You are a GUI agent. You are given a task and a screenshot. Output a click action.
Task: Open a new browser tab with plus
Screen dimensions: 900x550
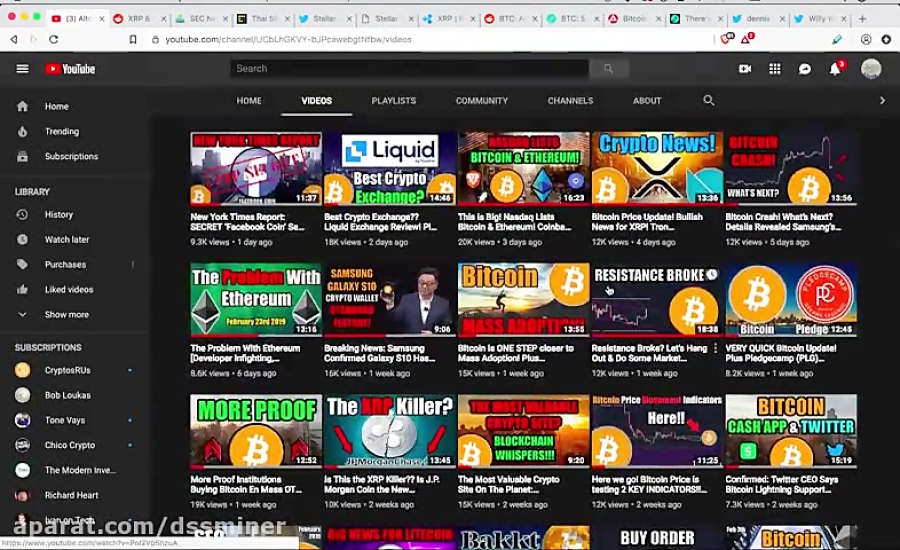pyautogui.click(x=862, y=18)
